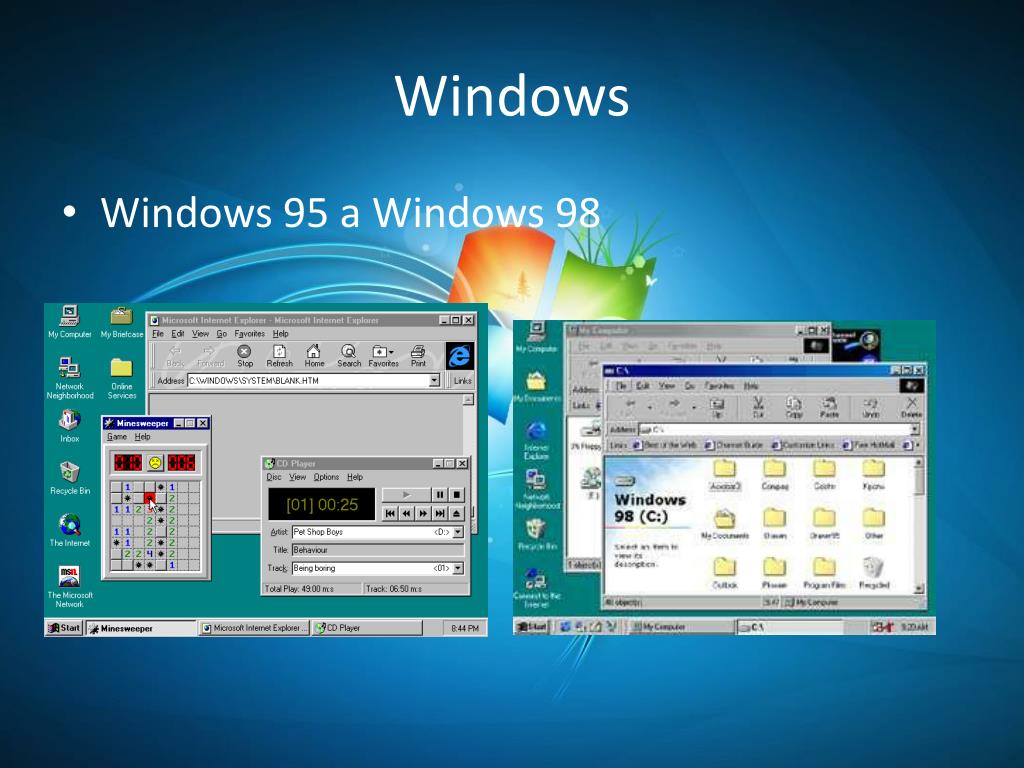
Task: Expand Links toolbar overflow arrow in C:\ window
Action: (918, 445)
